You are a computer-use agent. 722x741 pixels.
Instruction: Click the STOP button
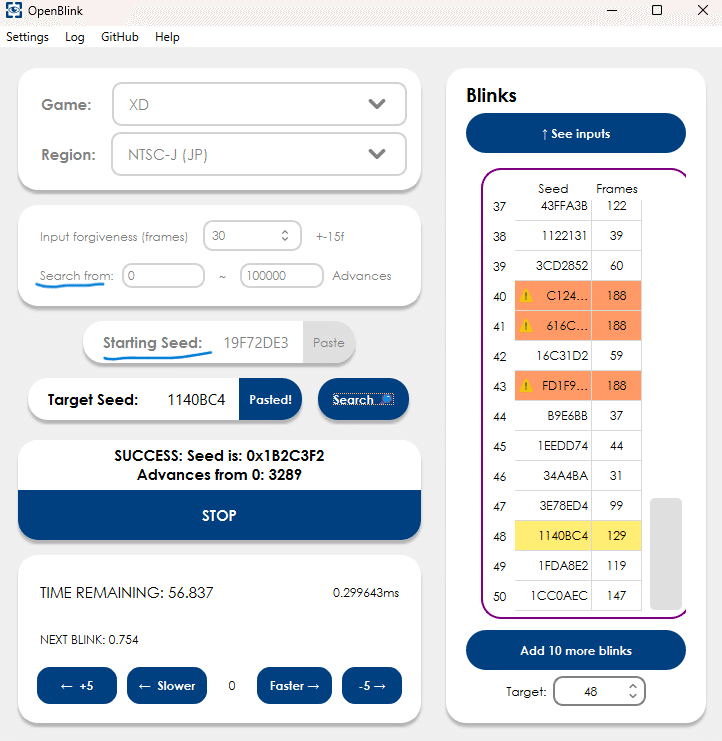(x=219, y=515)
